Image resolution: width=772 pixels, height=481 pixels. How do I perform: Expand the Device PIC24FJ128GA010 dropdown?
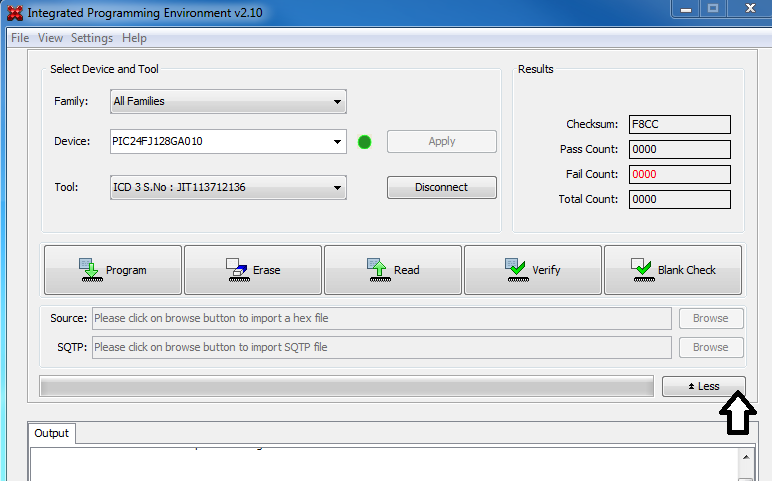[x=337, y=142]
